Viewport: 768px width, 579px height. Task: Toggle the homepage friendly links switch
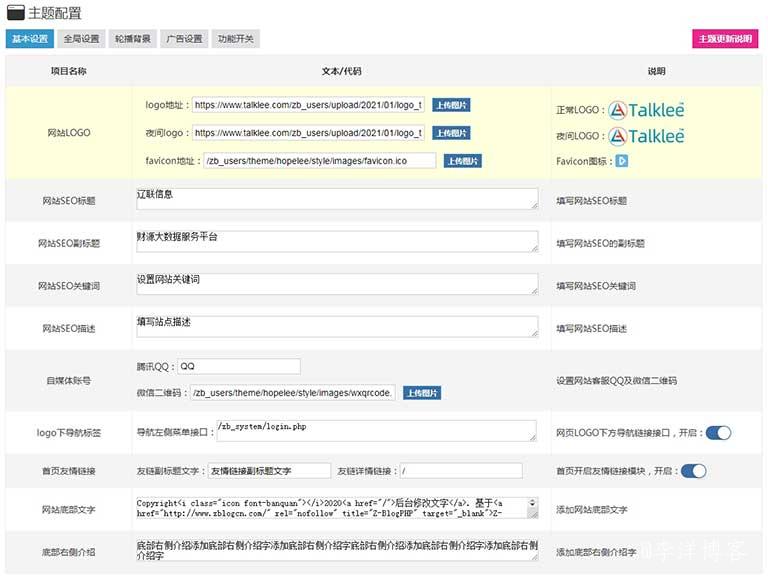tap(693, 471)
